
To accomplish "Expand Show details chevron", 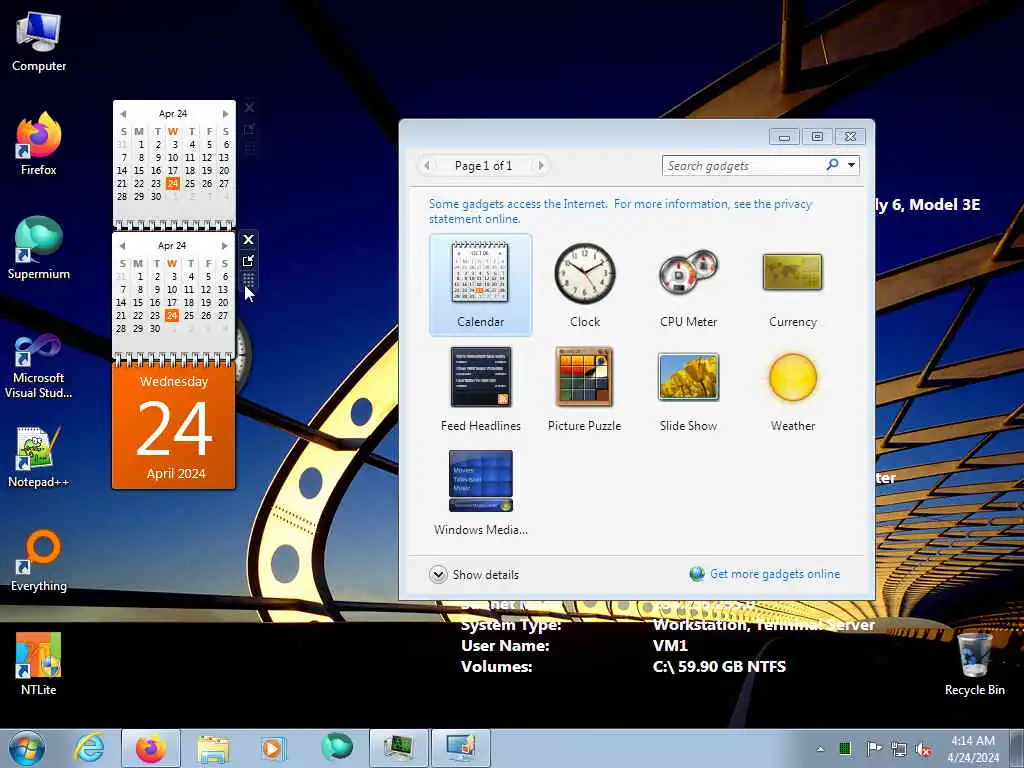I will (x=438, y=575).
